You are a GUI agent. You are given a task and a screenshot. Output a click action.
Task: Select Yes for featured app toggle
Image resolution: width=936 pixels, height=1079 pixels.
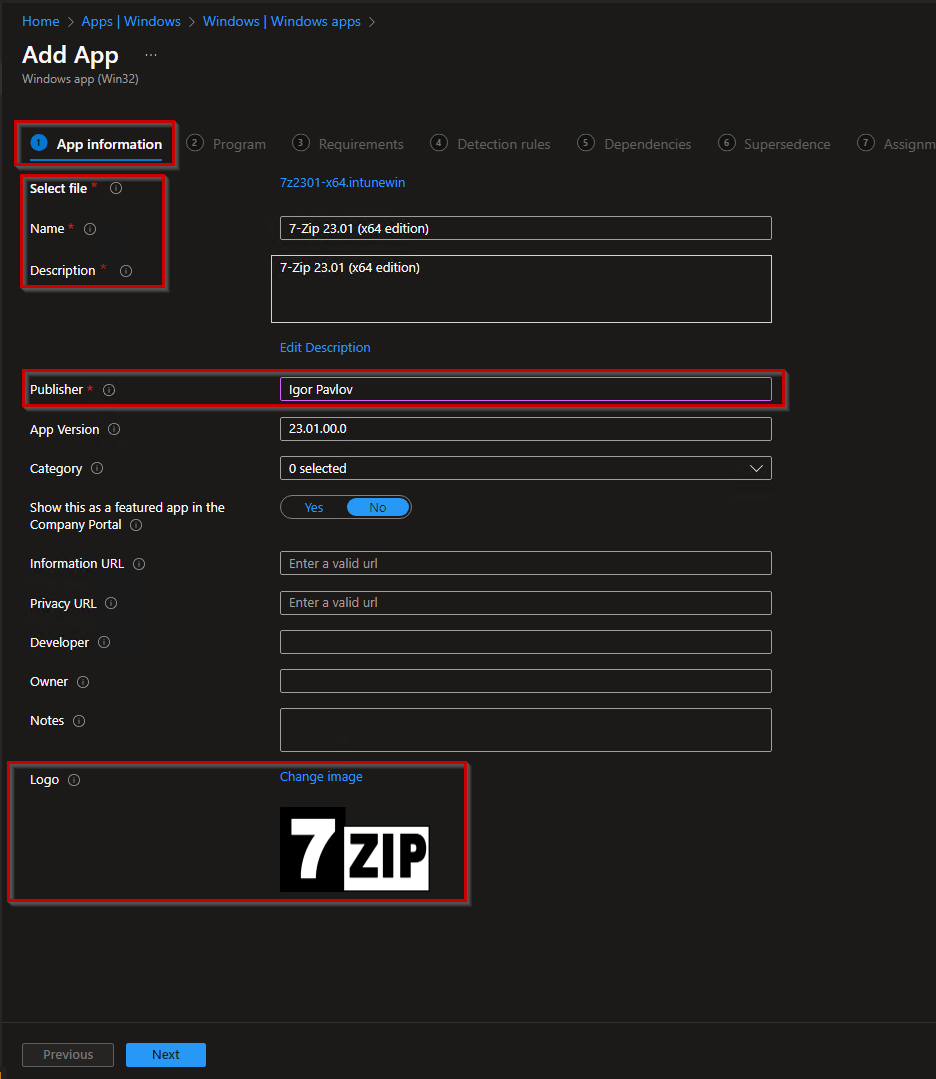[314, 508]
